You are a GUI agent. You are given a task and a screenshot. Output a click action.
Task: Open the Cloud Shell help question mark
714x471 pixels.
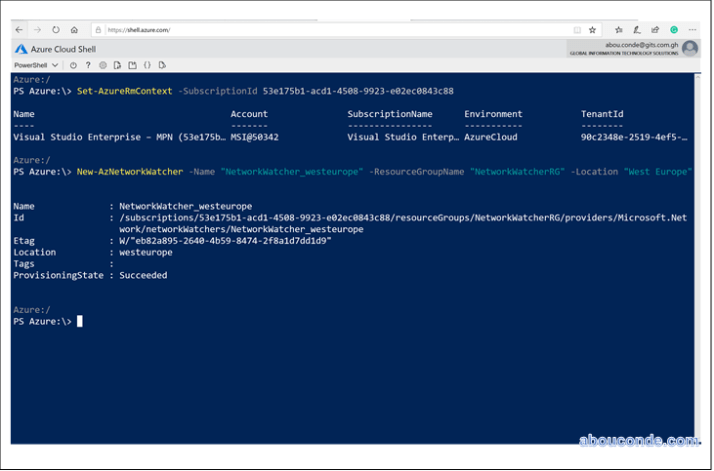88,65
